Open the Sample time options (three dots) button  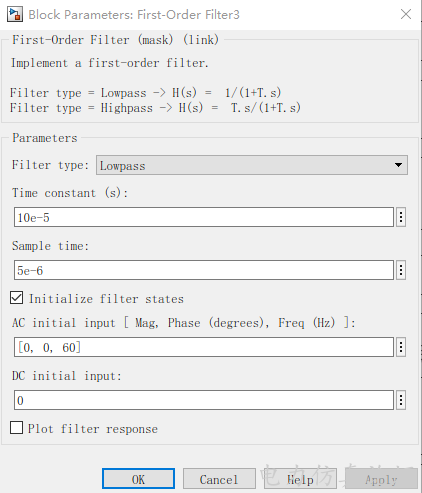(401, 270)
